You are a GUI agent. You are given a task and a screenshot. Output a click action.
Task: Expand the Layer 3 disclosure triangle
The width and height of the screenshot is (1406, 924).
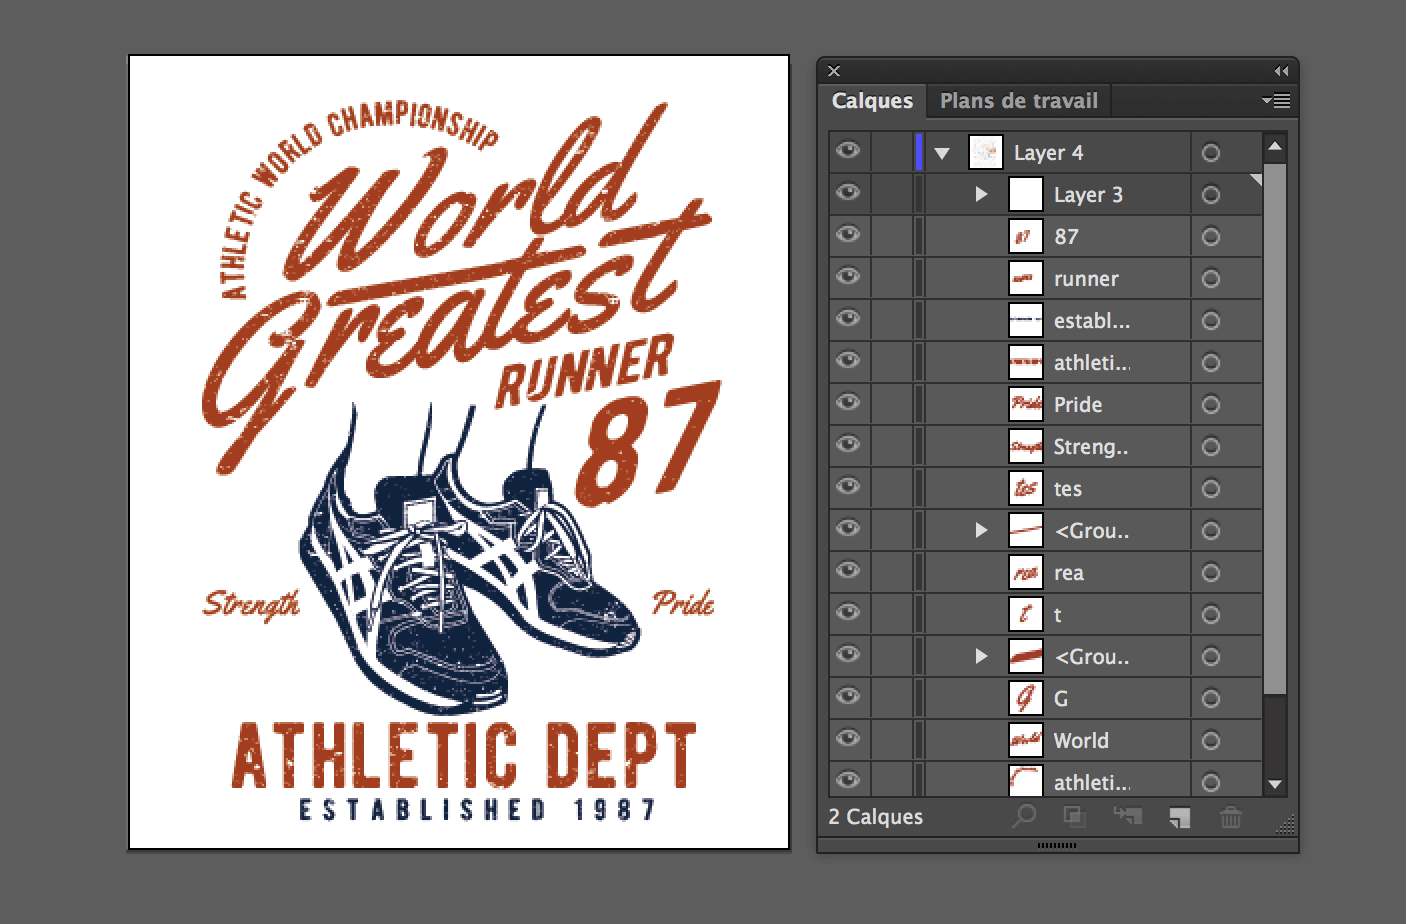coord(981,194)
